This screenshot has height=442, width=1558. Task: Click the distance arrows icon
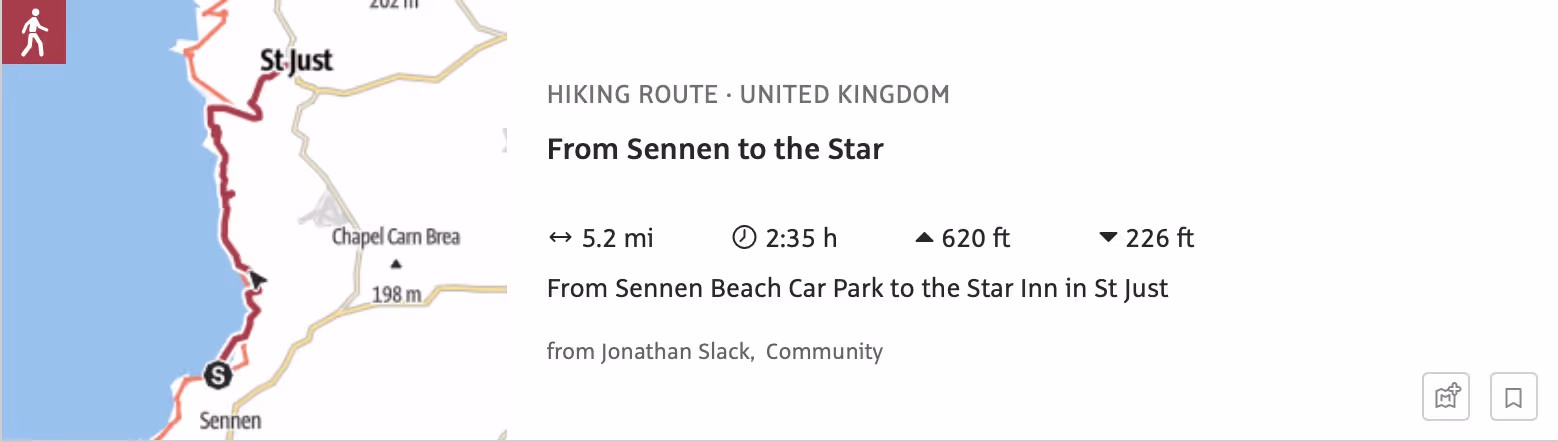click(x=559, y=238)
